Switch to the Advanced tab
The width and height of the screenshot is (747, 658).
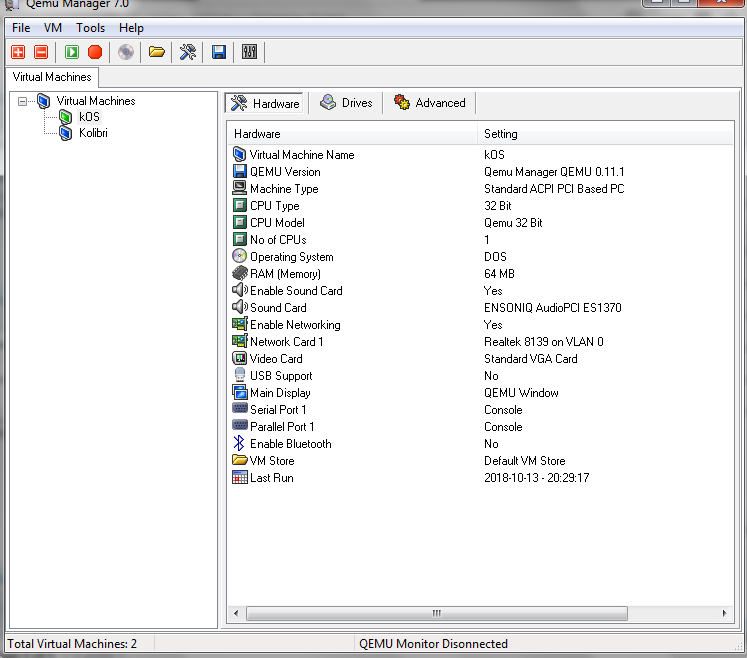[x=430, y=103]
